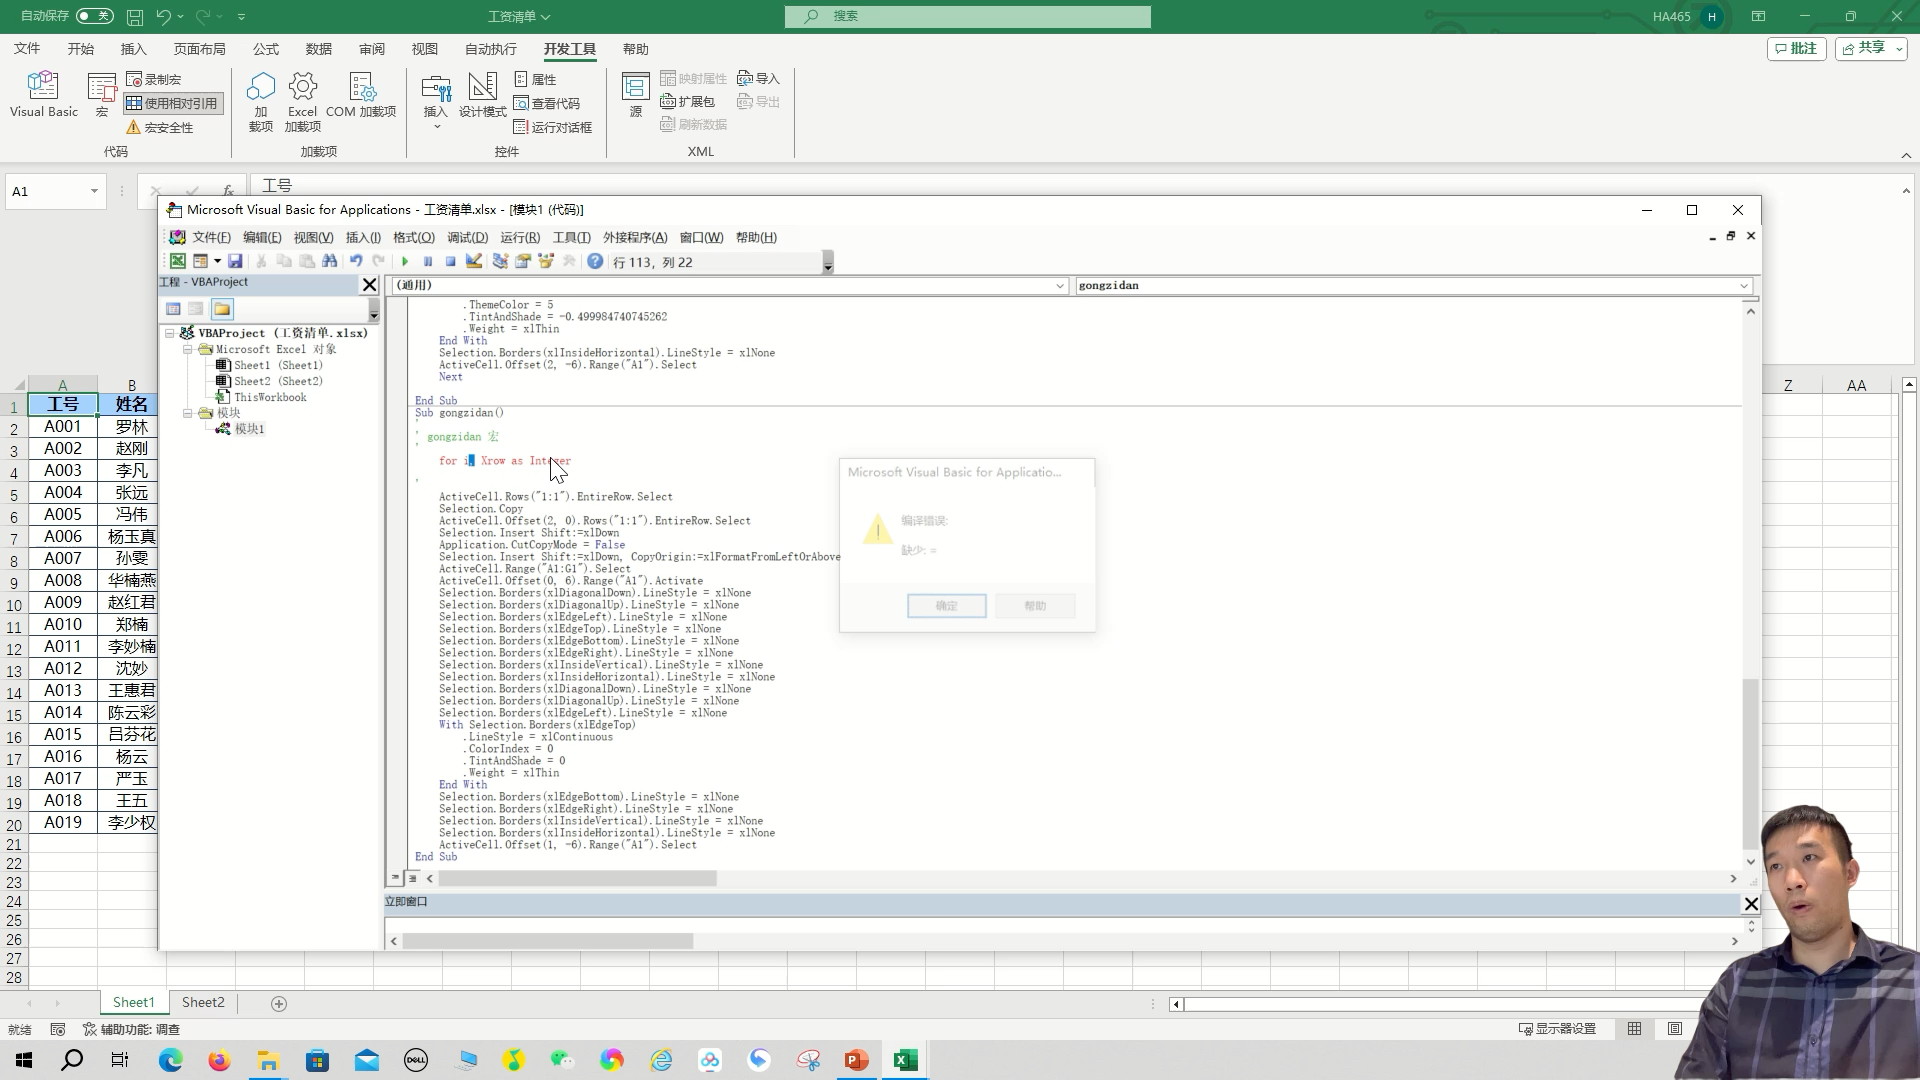Open the Visual Basic editor from the ribbon
Screen dimensions: 1920x1080
pos(44,95)
